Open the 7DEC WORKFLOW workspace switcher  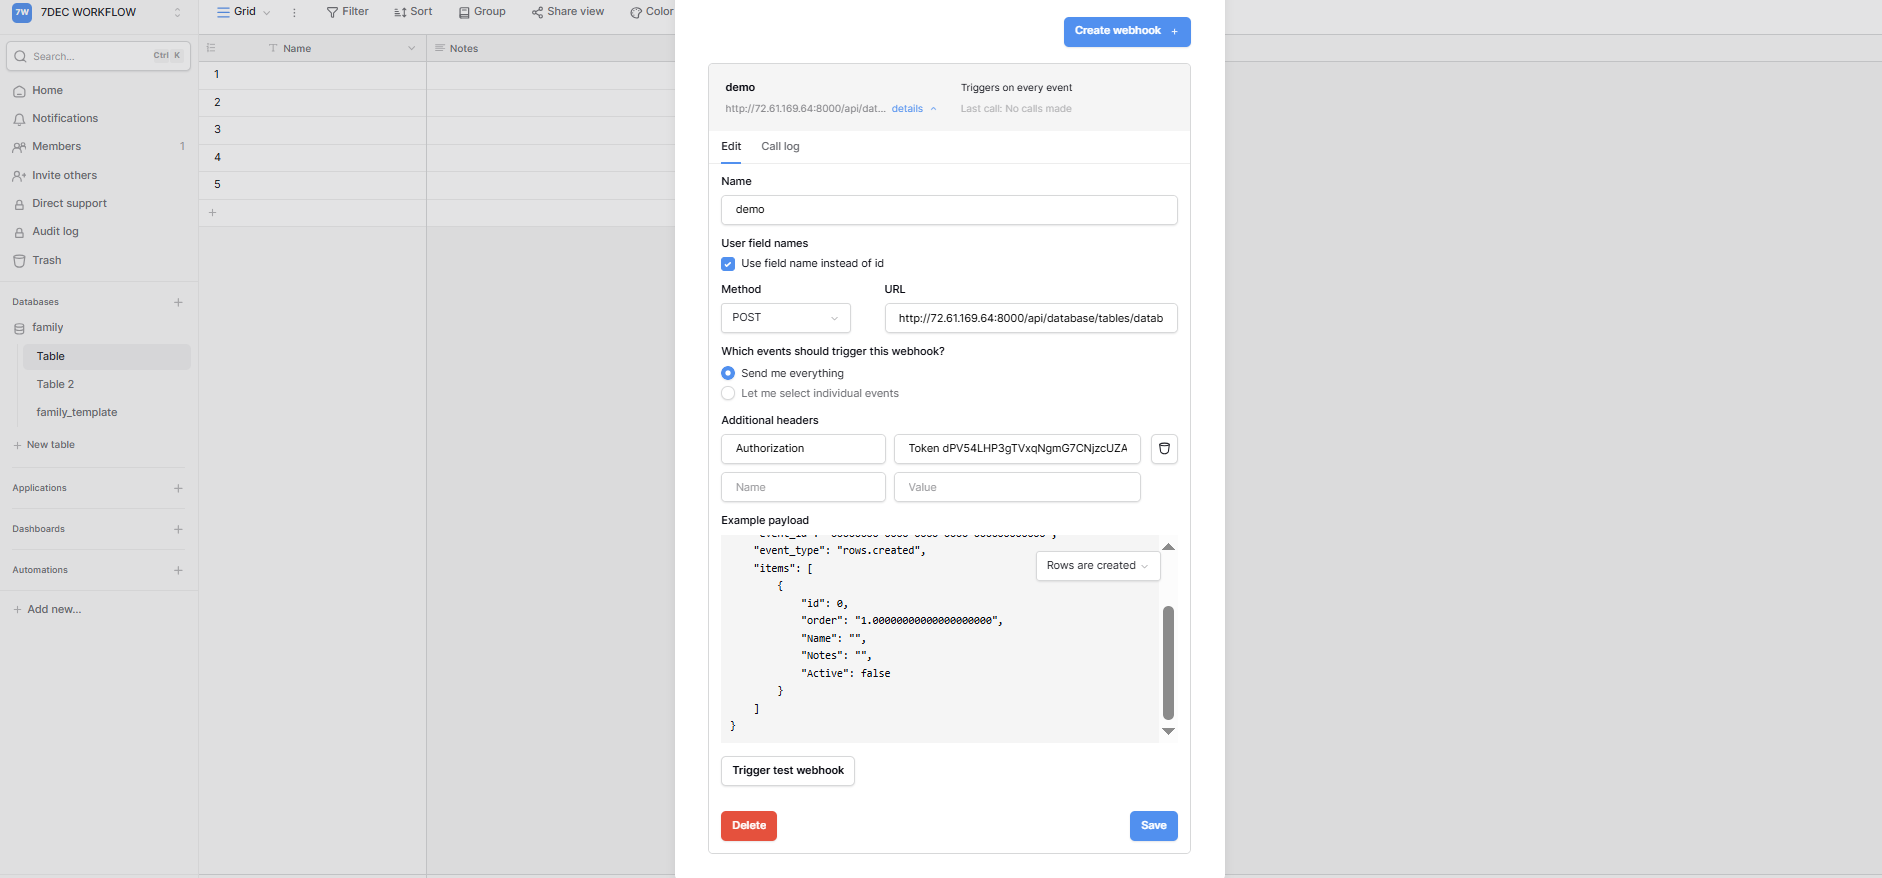pos(97,13)
